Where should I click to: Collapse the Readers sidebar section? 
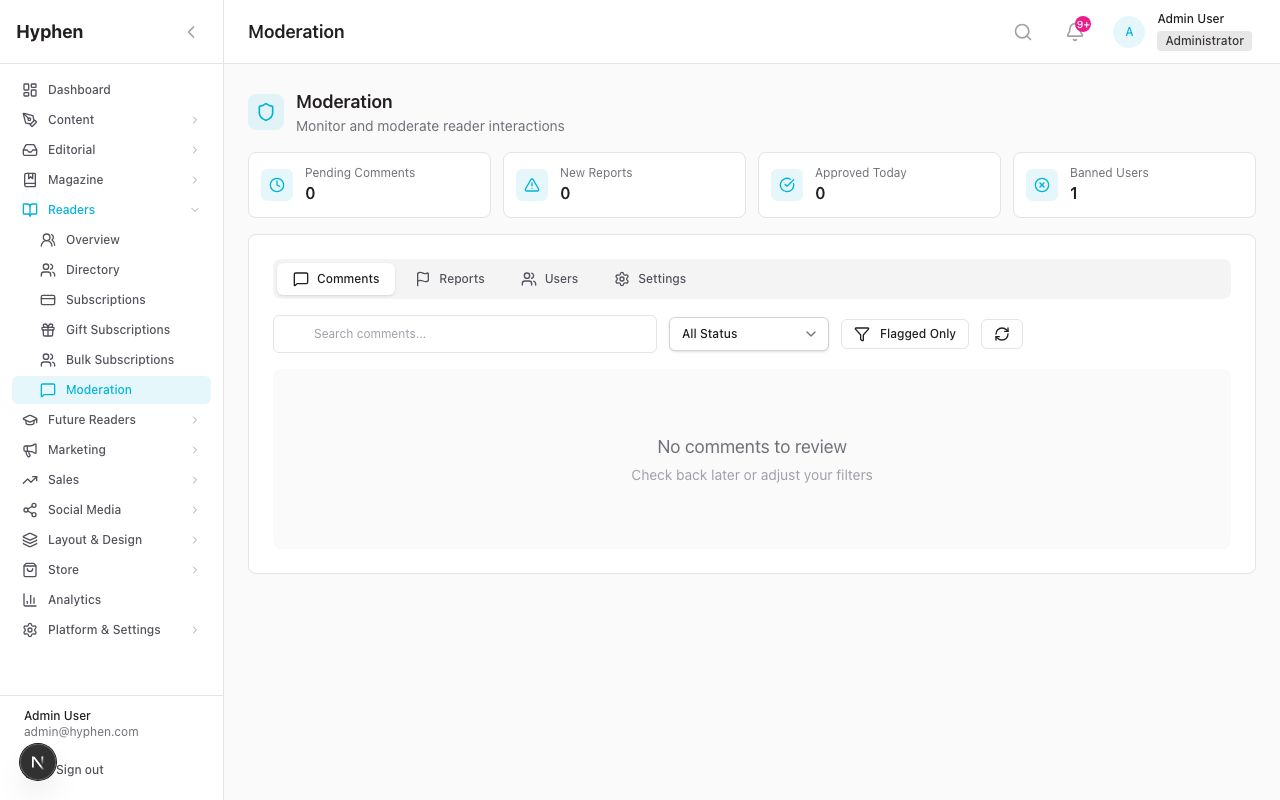point(195,209)
